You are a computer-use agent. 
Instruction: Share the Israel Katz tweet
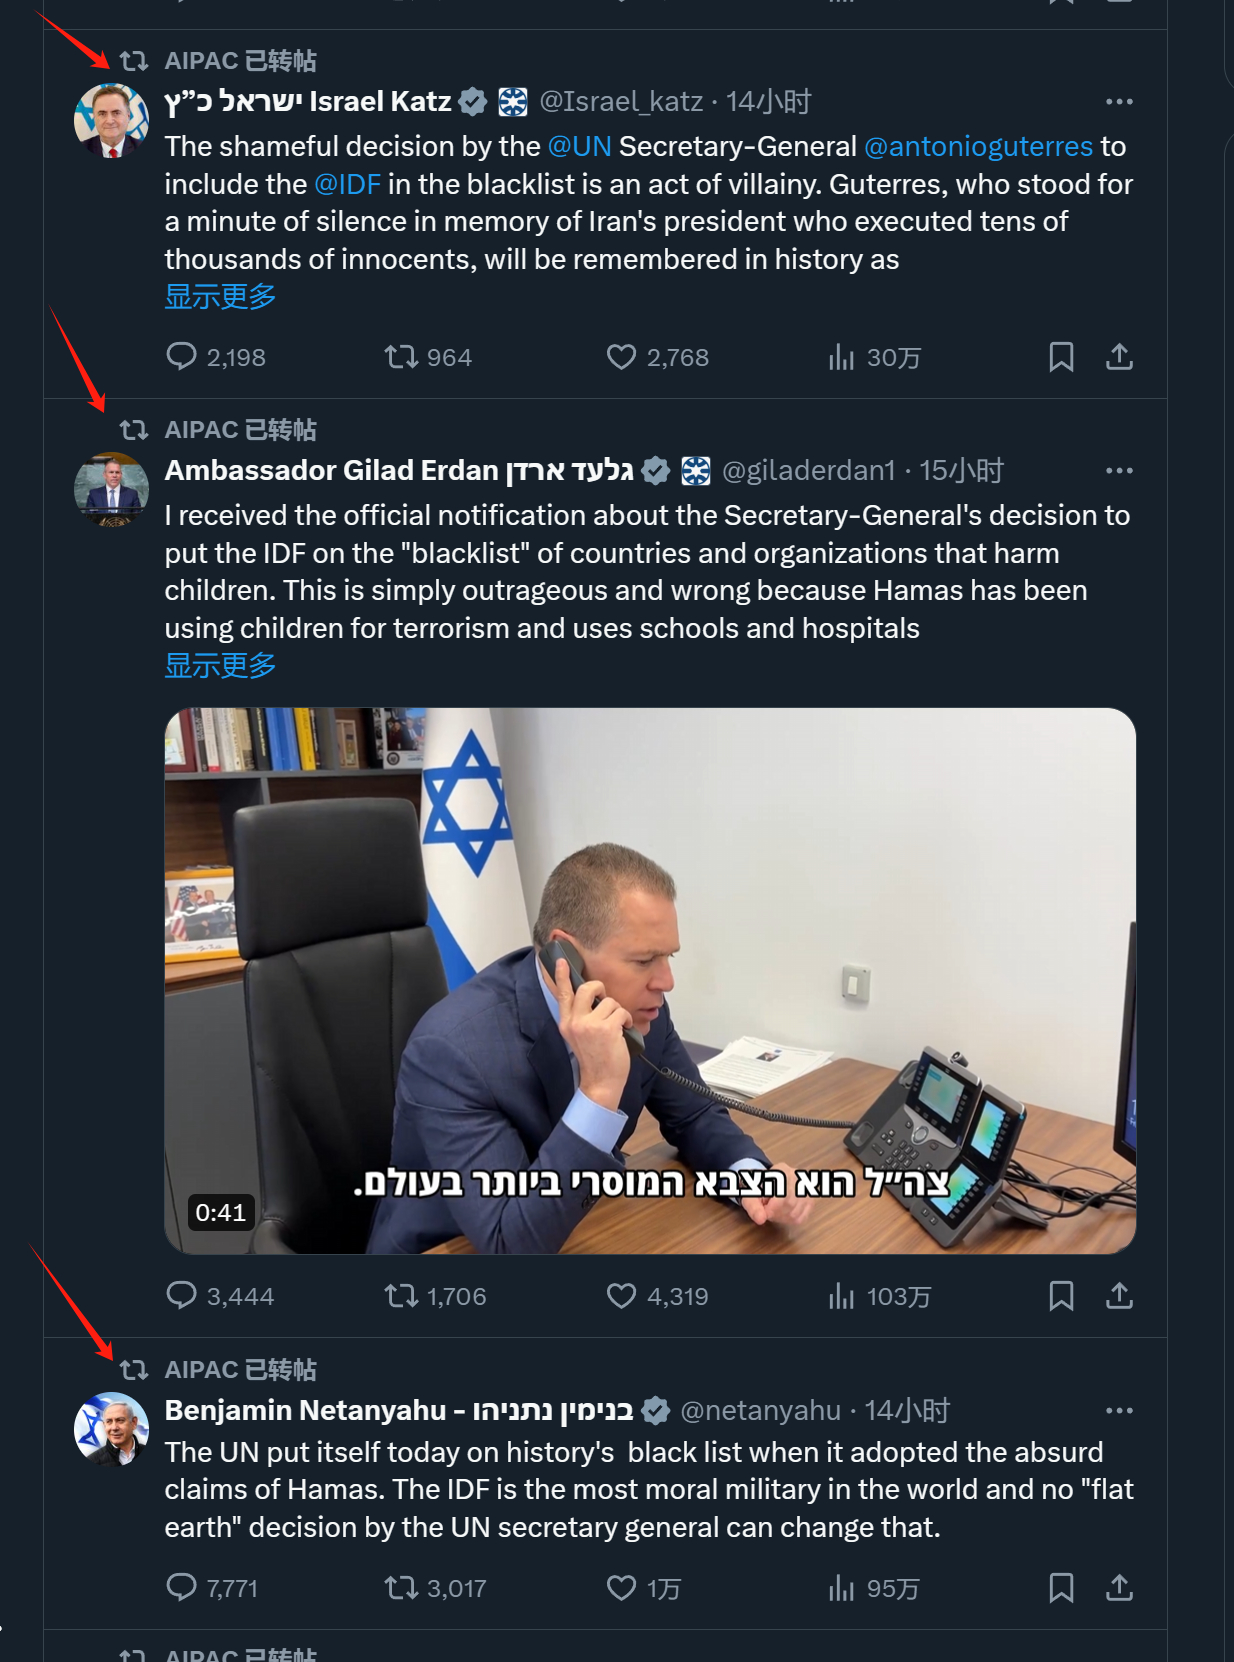1119,357
